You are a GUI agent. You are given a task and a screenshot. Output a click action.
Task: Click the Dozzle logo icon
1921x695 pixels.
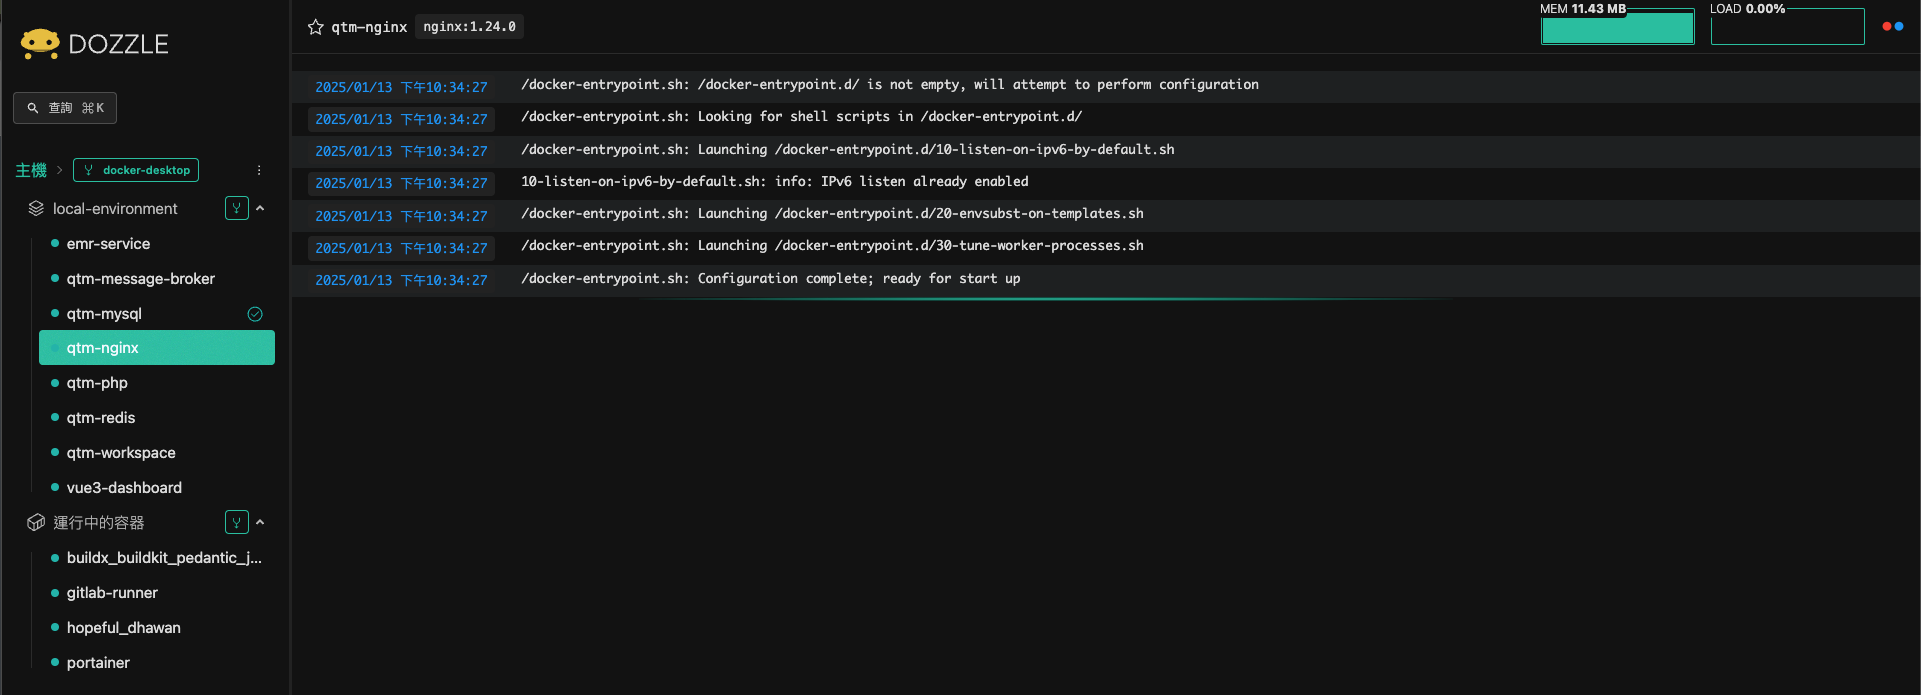40,43
